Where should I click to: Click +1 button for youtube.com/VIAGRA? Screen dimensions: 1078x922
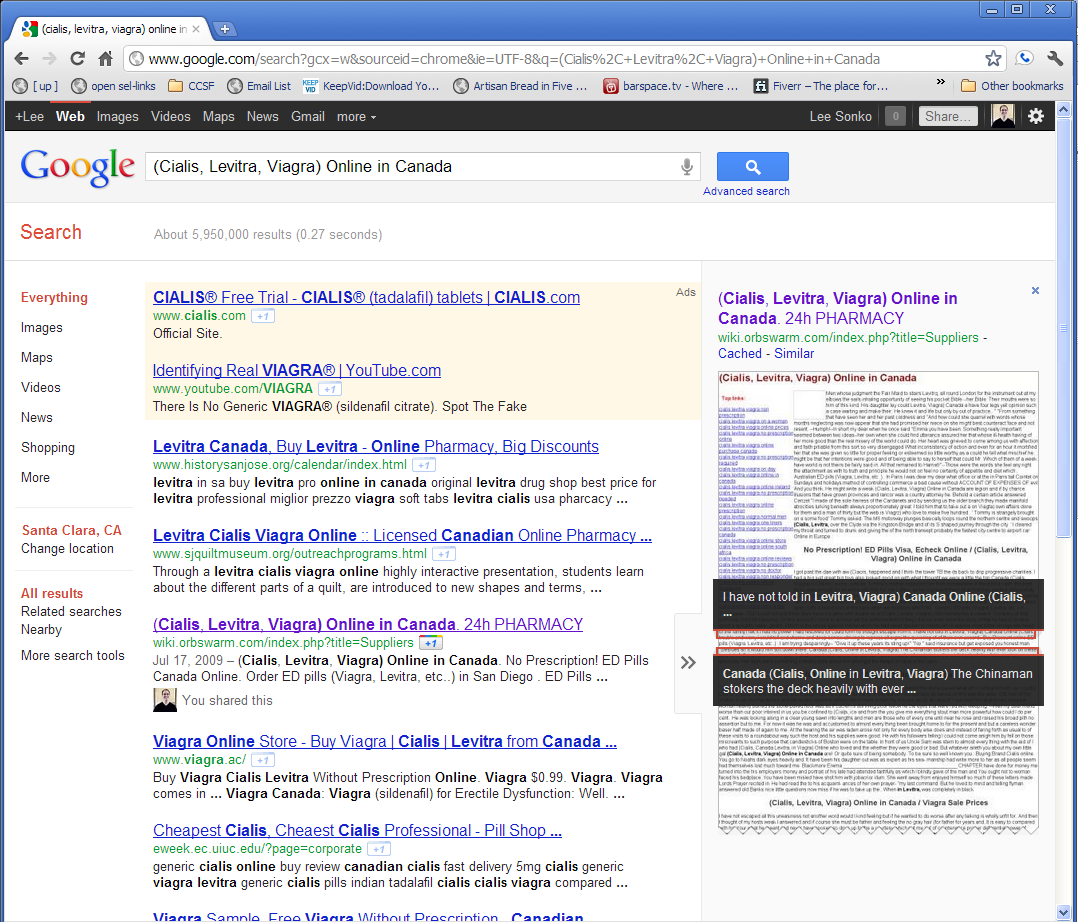click(x=330, y=389)
